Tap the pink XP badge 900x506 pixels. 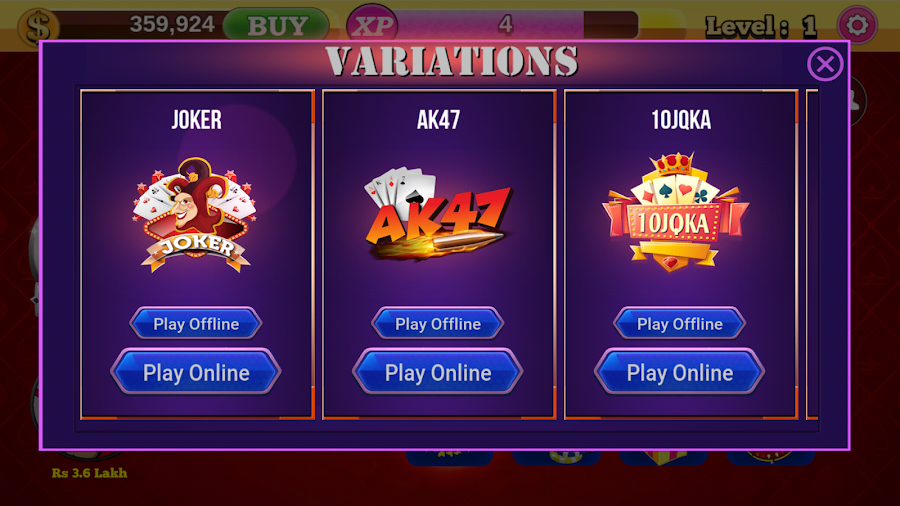click(x=373, y=25)
